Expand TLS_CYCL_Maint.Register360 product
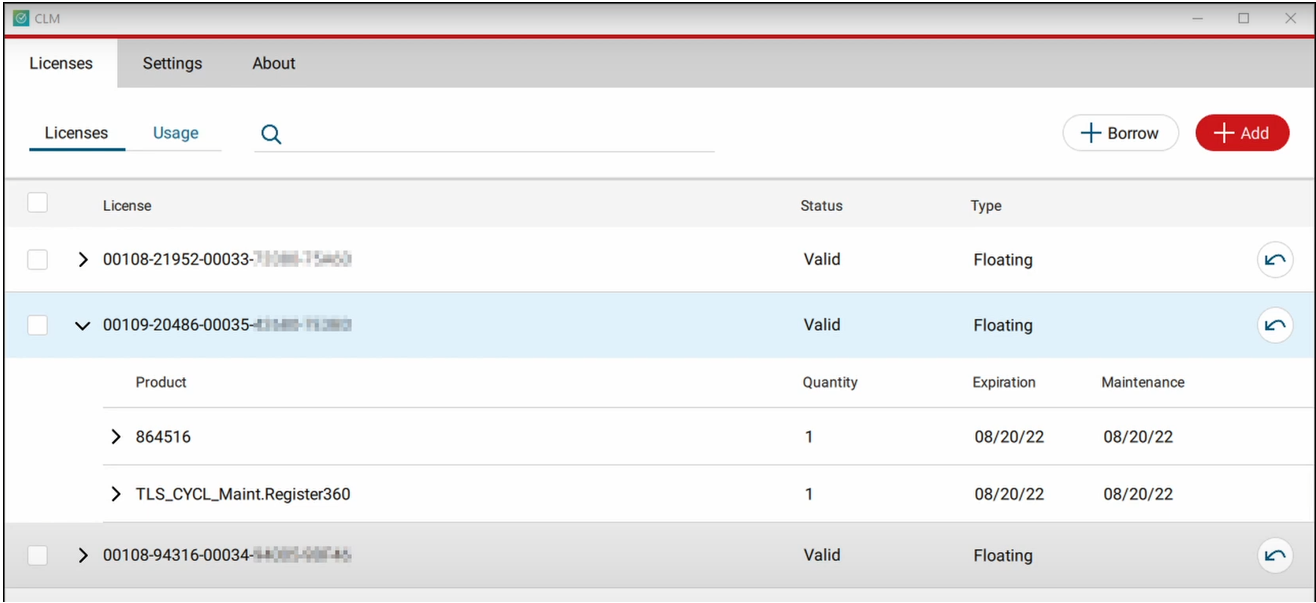Image resolution: width=1316 pixels, height=603 pixels. (116, 494)
